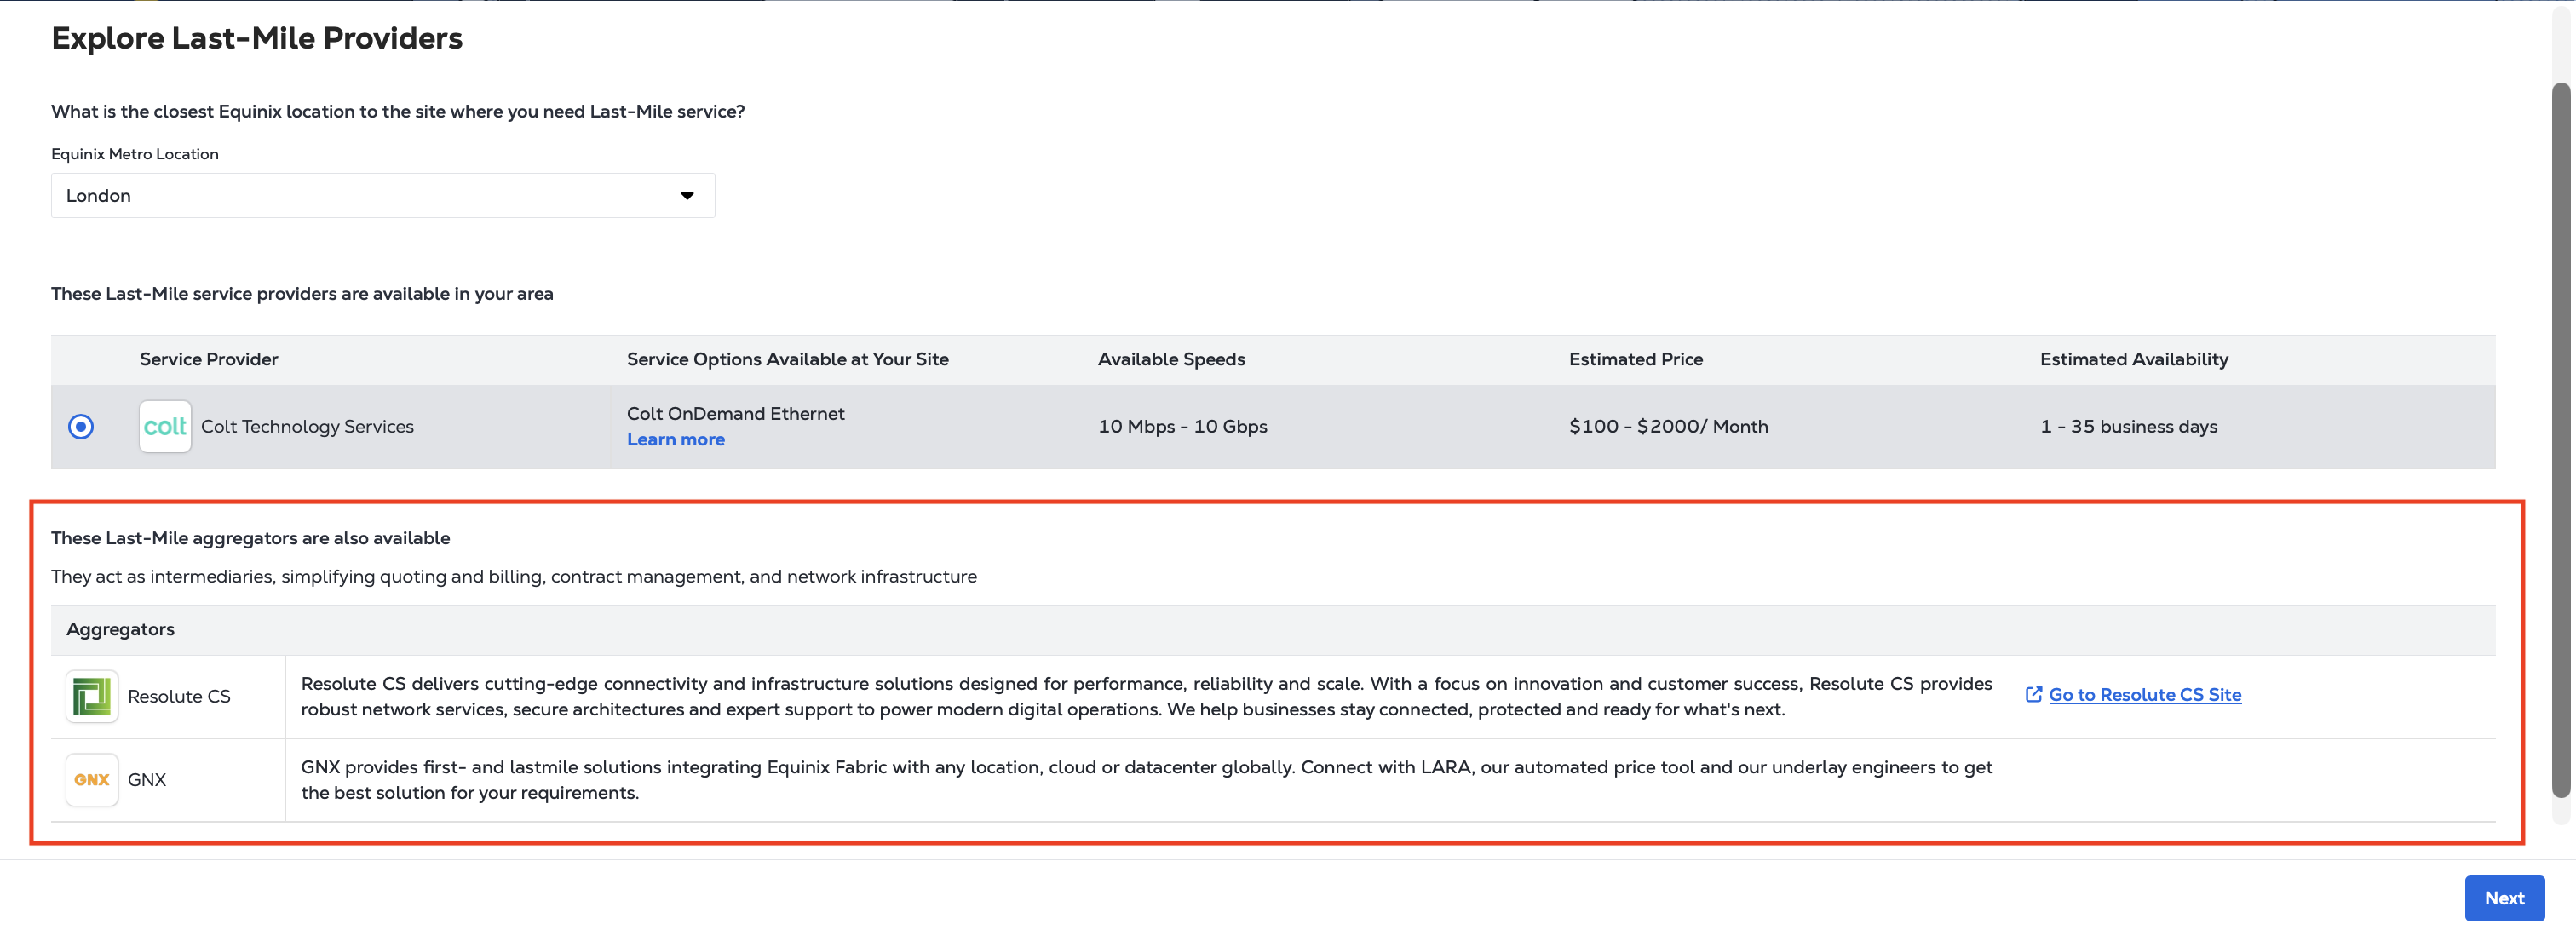Click the Last-Mile aggregators are also available heading
This screenshot has width=2576, height=947.
coord(251,538)
